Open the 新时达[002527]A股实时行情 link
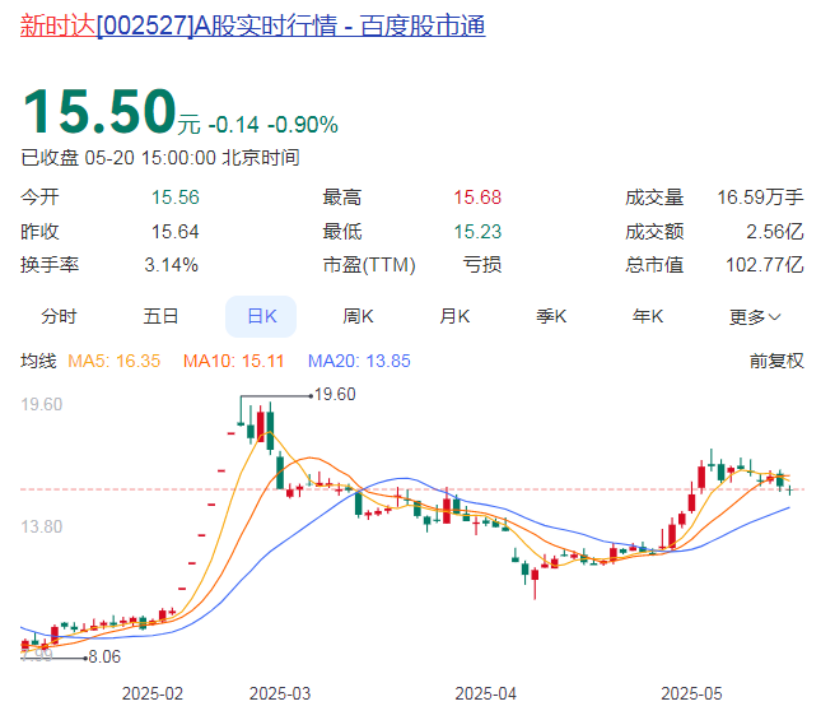This screenshot has width=821, height=720. coord(253,26)
